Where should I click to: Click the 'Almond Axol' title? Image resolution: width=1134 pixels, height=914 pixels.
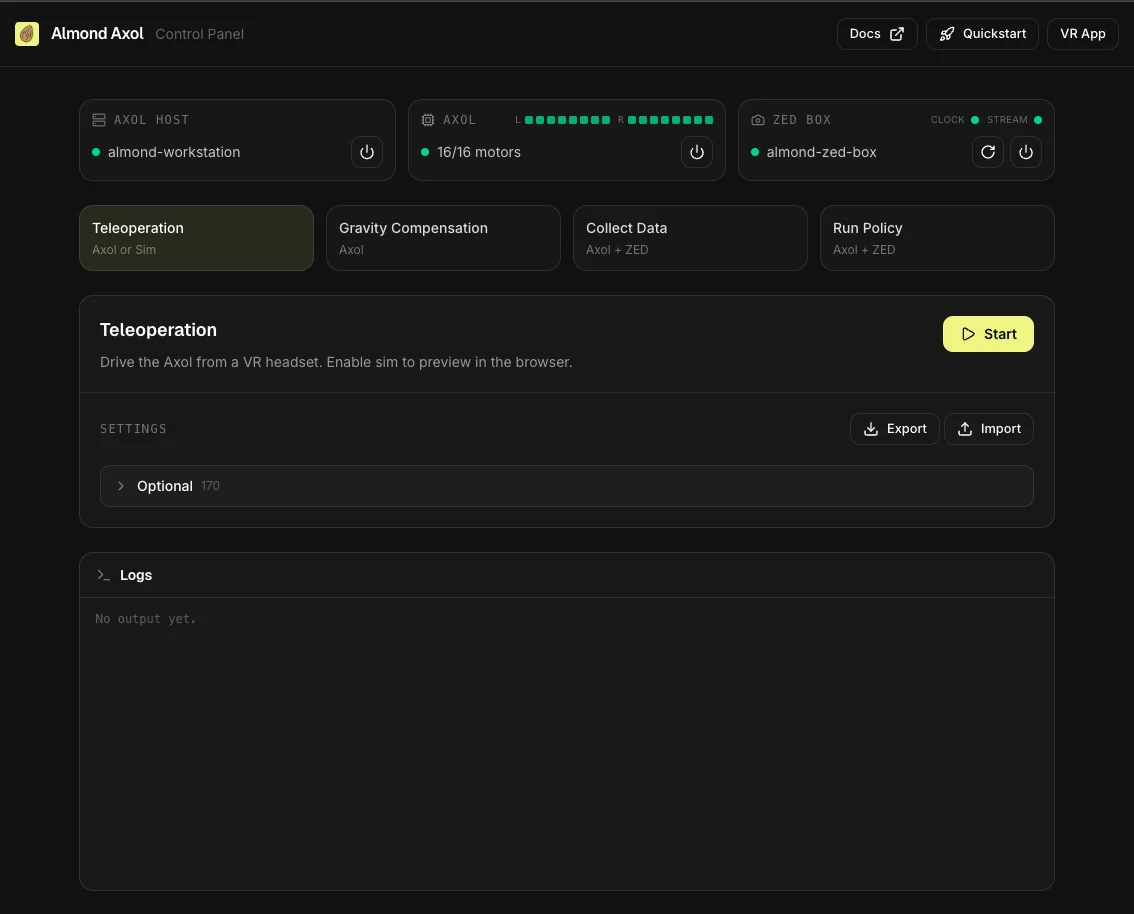point(97,34)
